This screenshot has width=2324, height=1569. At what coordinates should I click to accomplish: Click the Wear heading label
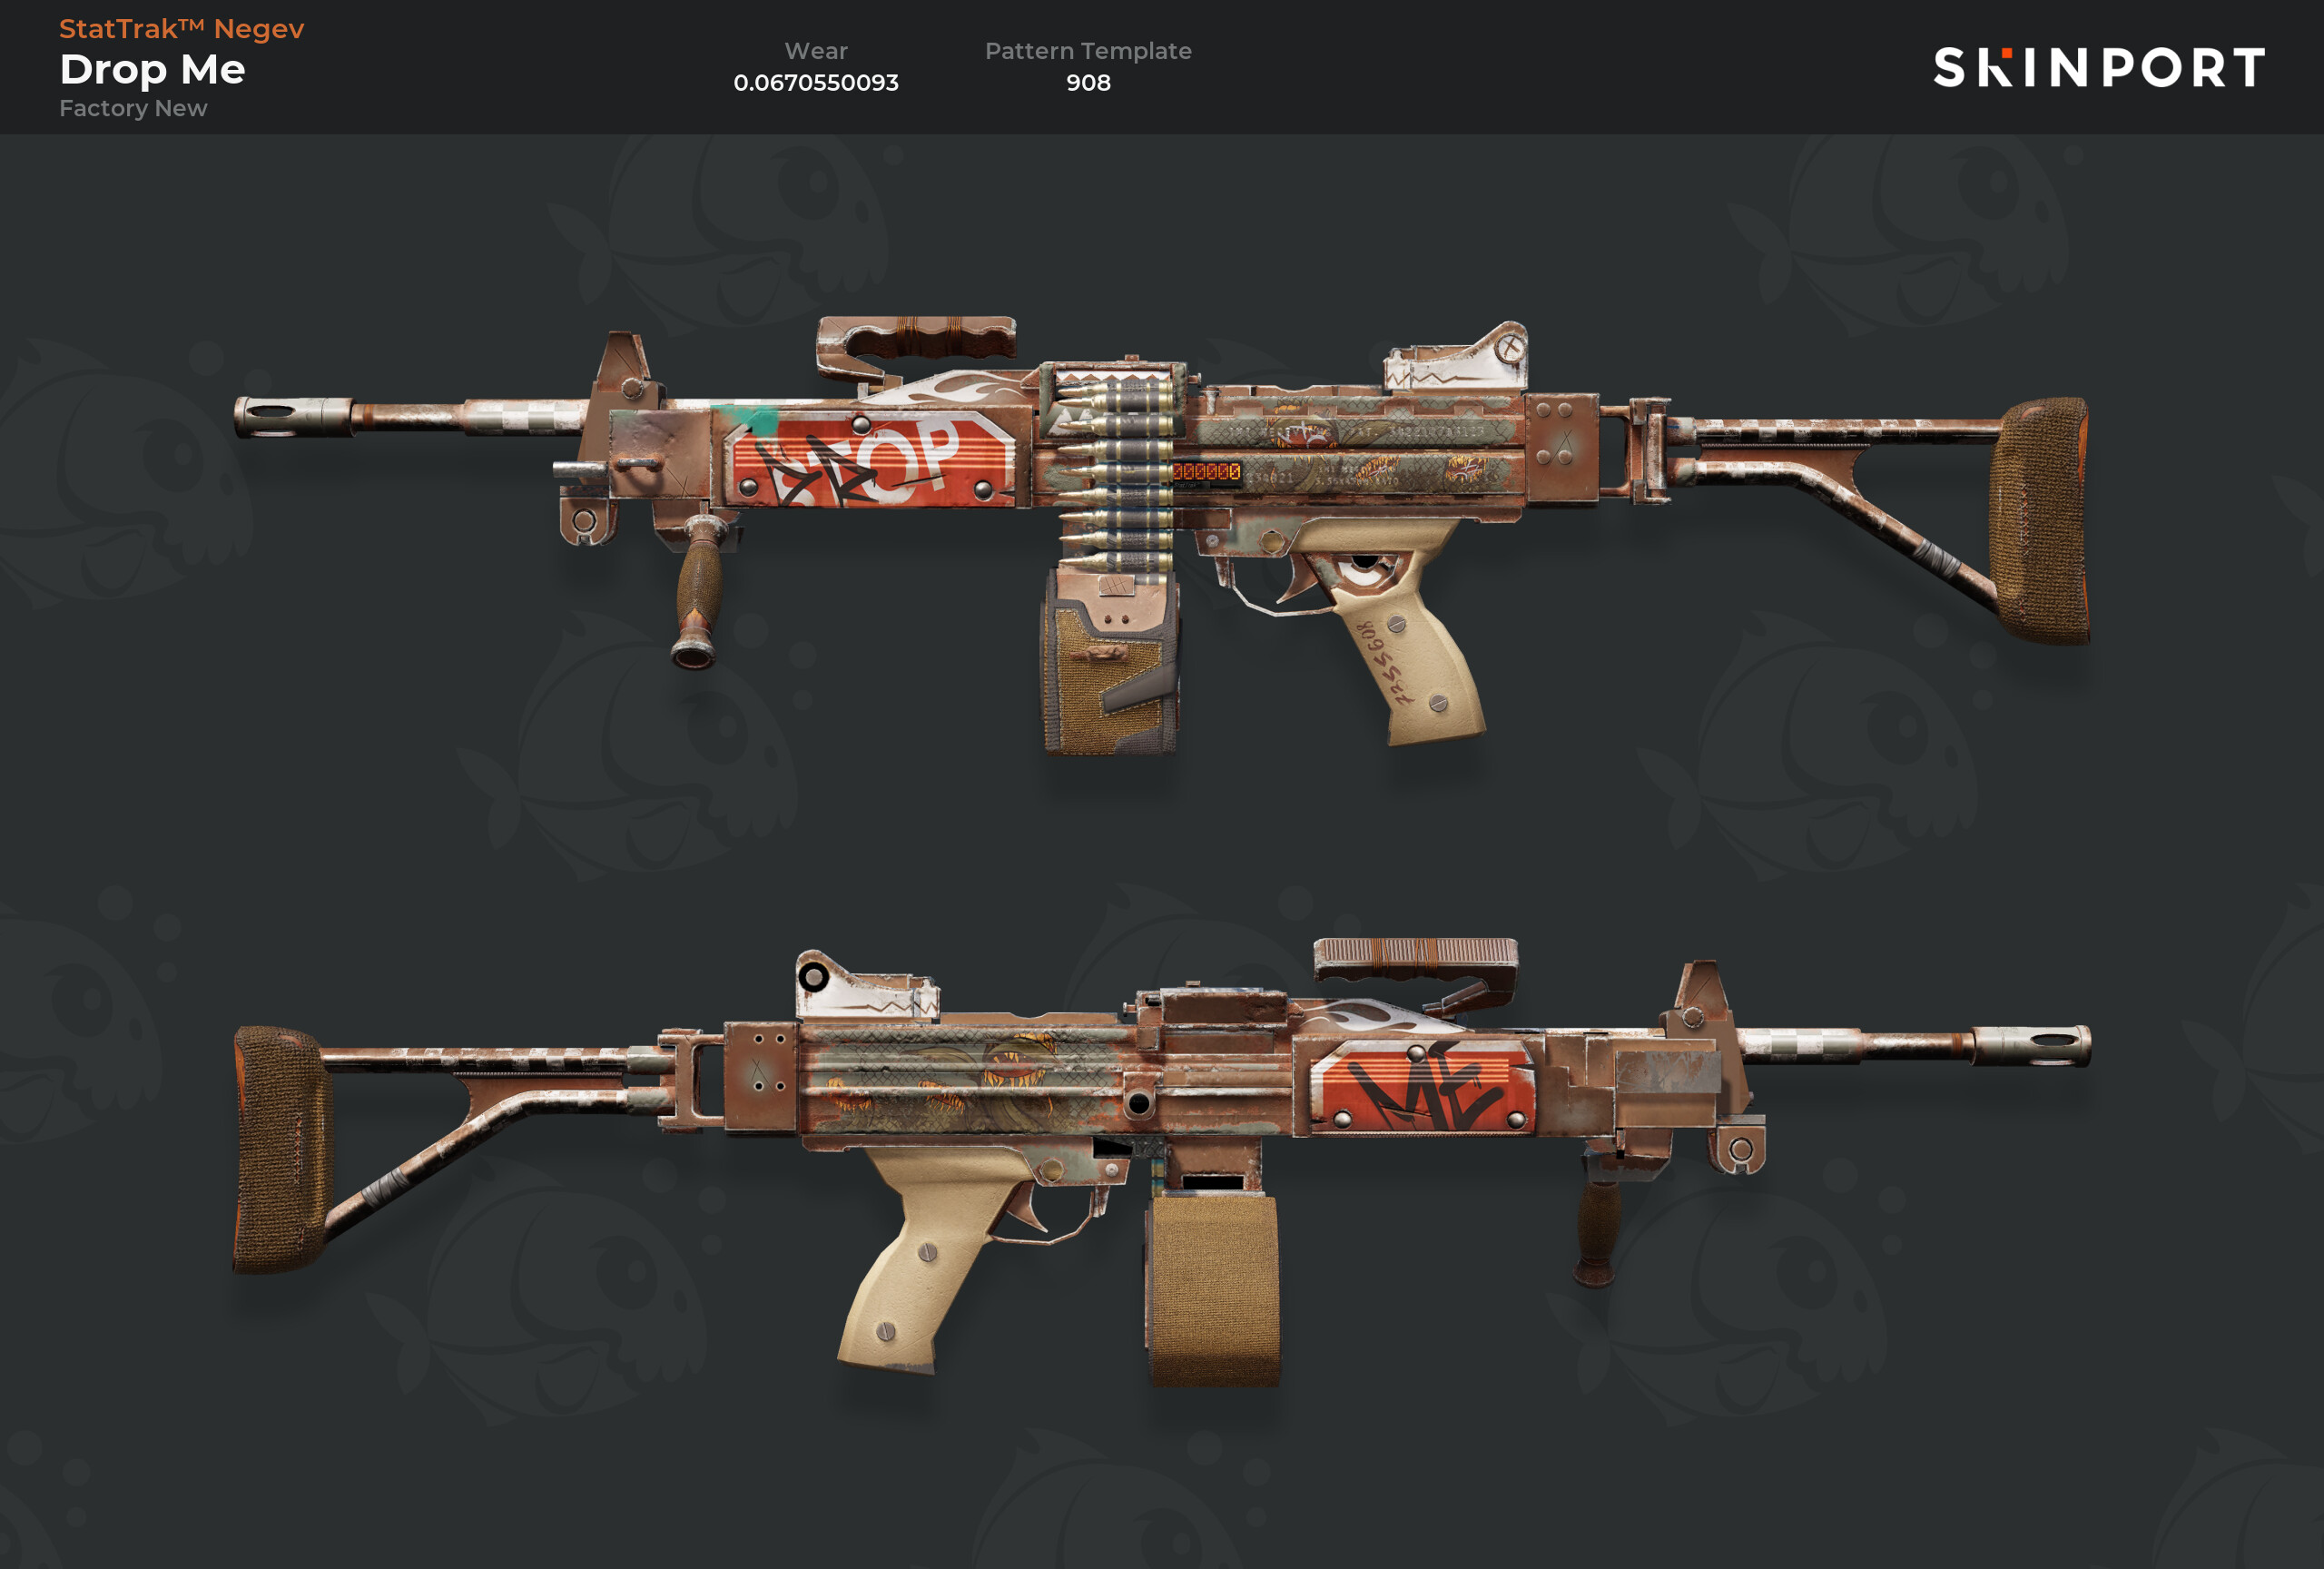click(816, 51)
